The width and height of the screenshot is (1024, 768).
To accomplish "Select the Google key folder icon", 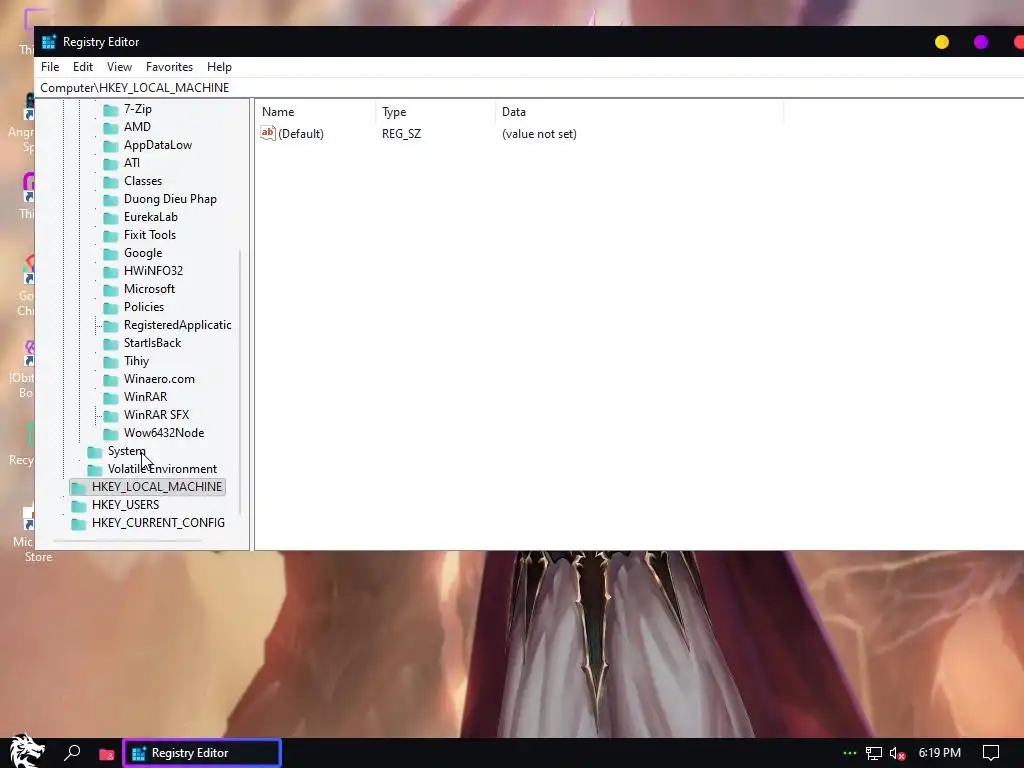I will pyautogui.click(x=111, y=253).
